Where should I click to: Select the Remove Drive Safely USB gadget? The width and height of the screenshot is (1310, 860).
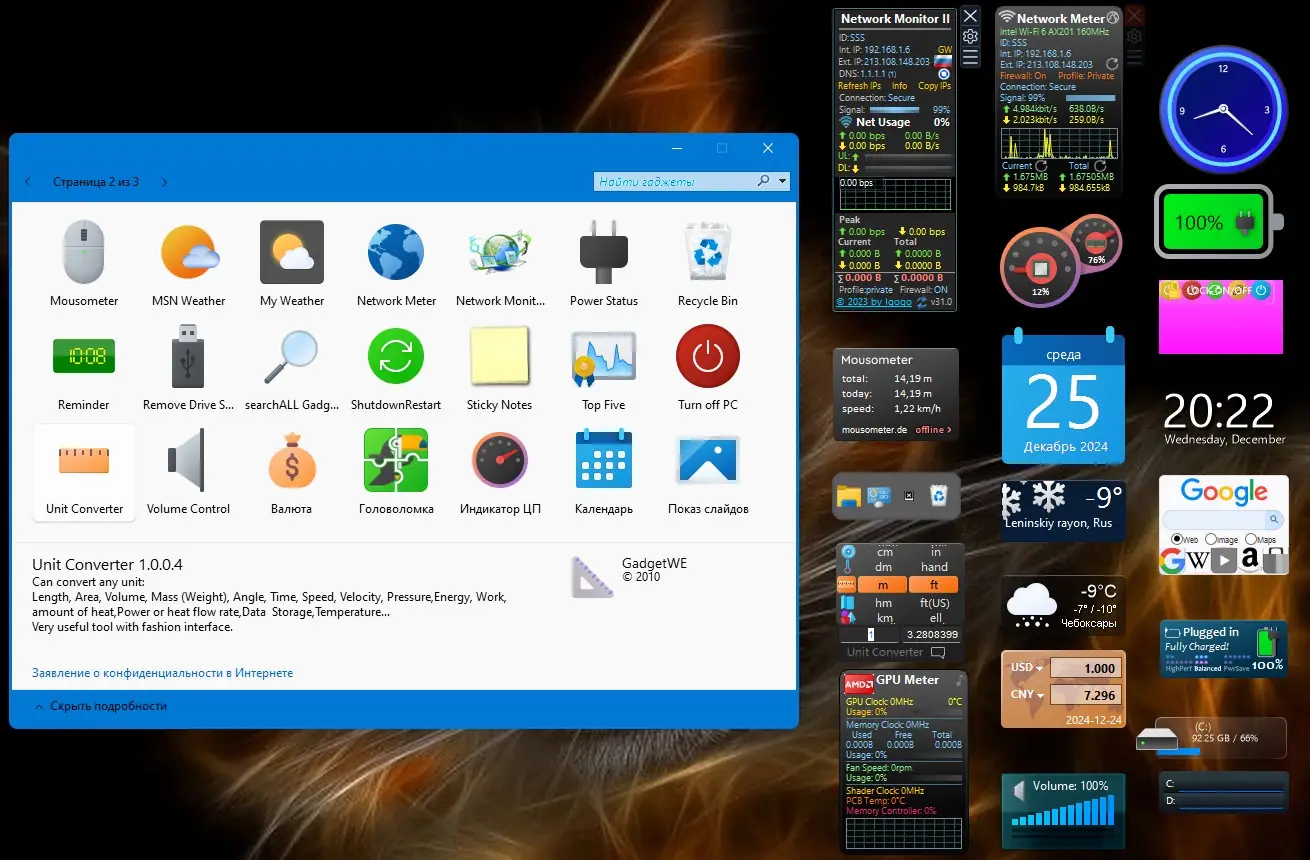click(x=189, y=356)
